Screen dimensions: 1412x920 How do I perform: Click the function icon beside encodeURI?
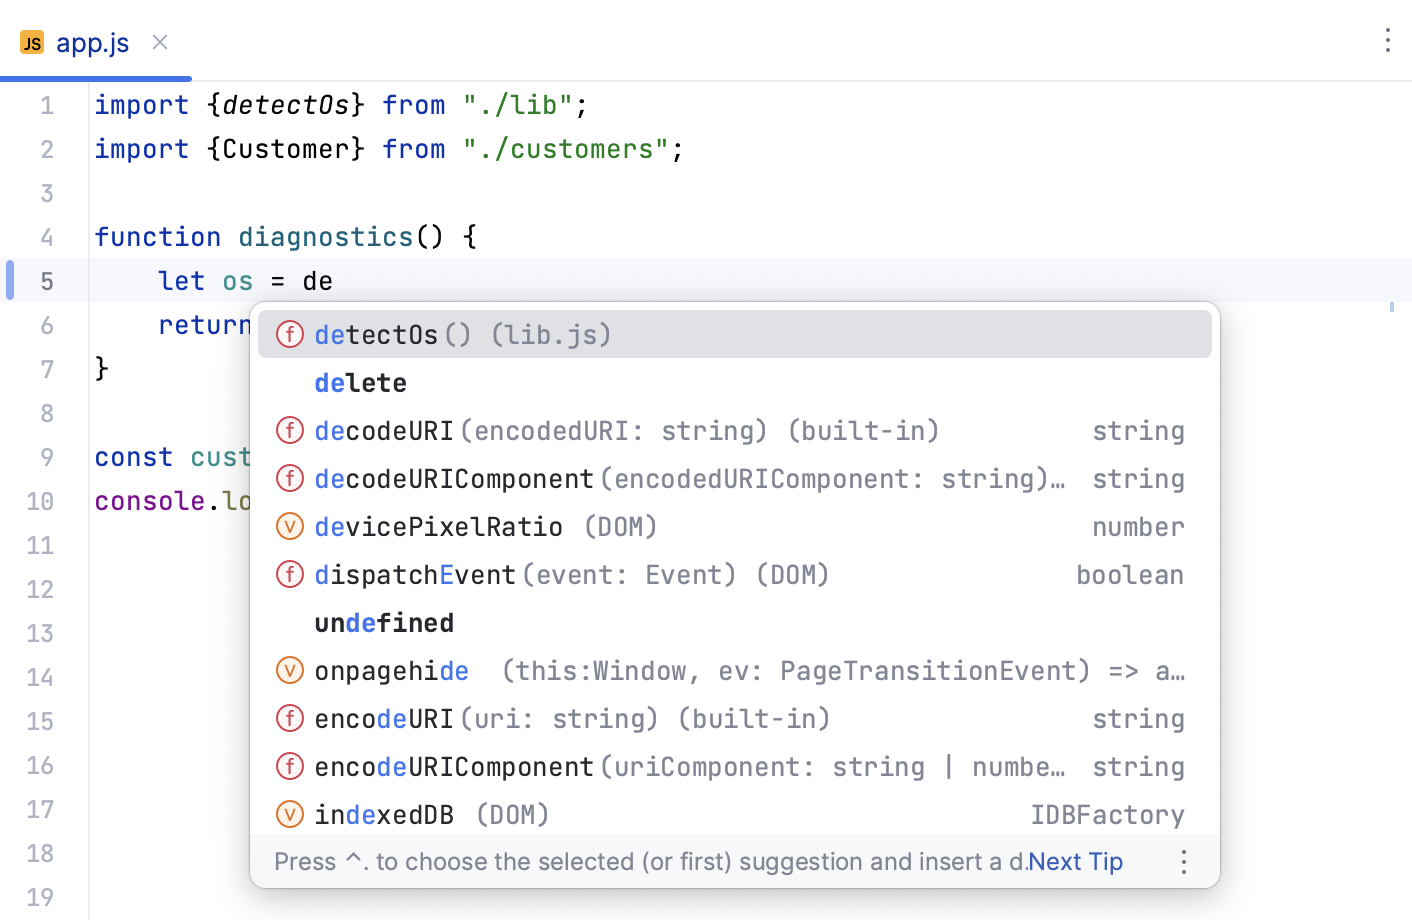[289, 718]
